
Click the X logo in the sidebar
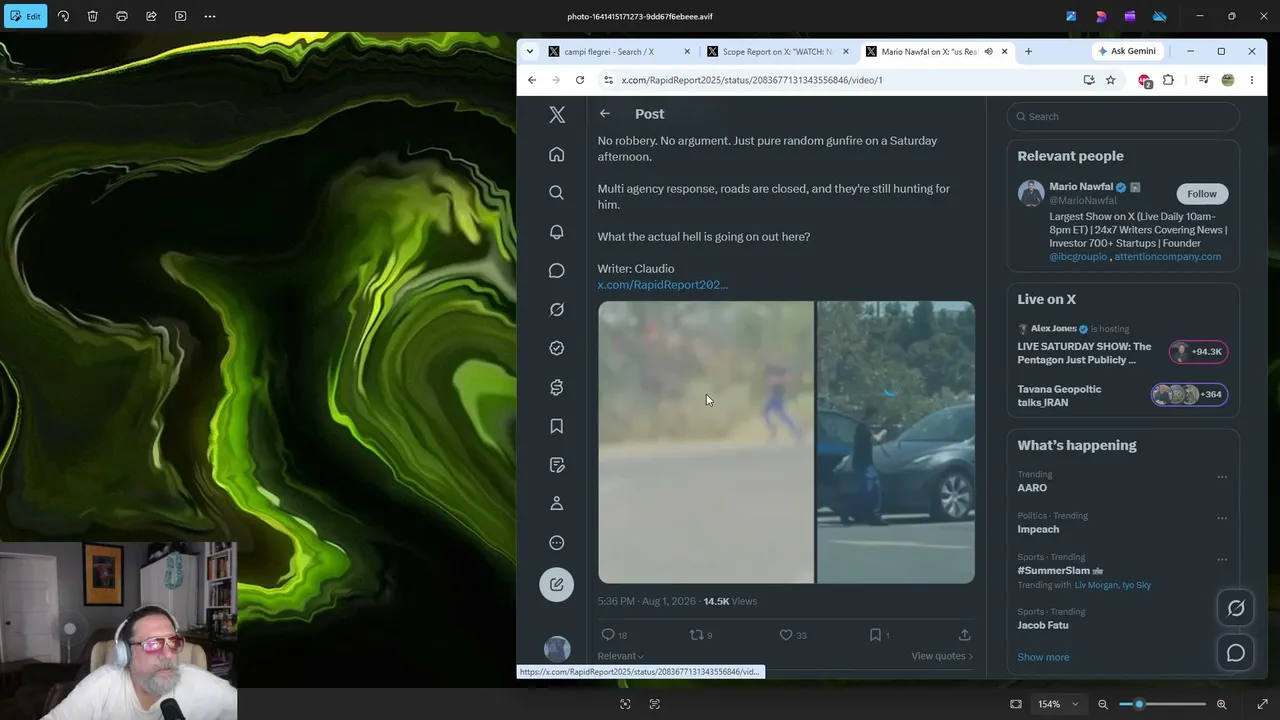[x=557, y=115]
